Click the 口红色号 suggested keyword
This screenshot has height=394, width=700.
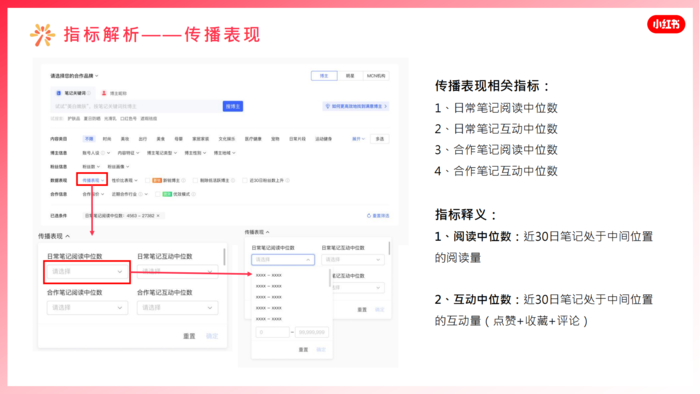[129, 119]
